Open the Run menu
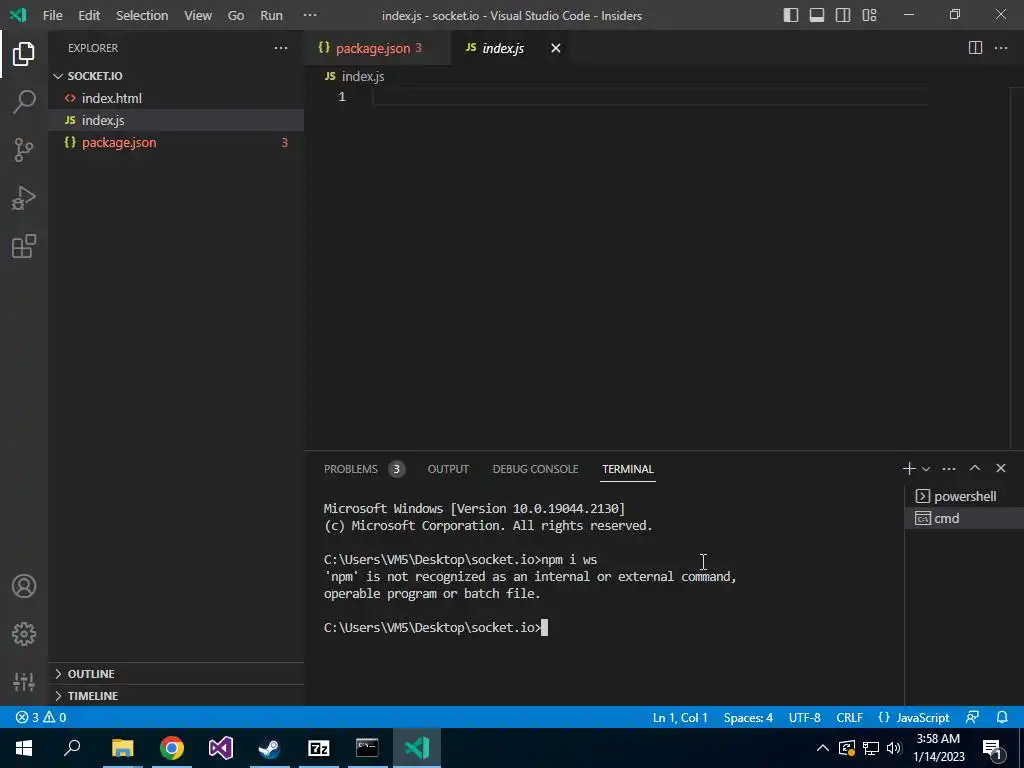 [271, 15]
